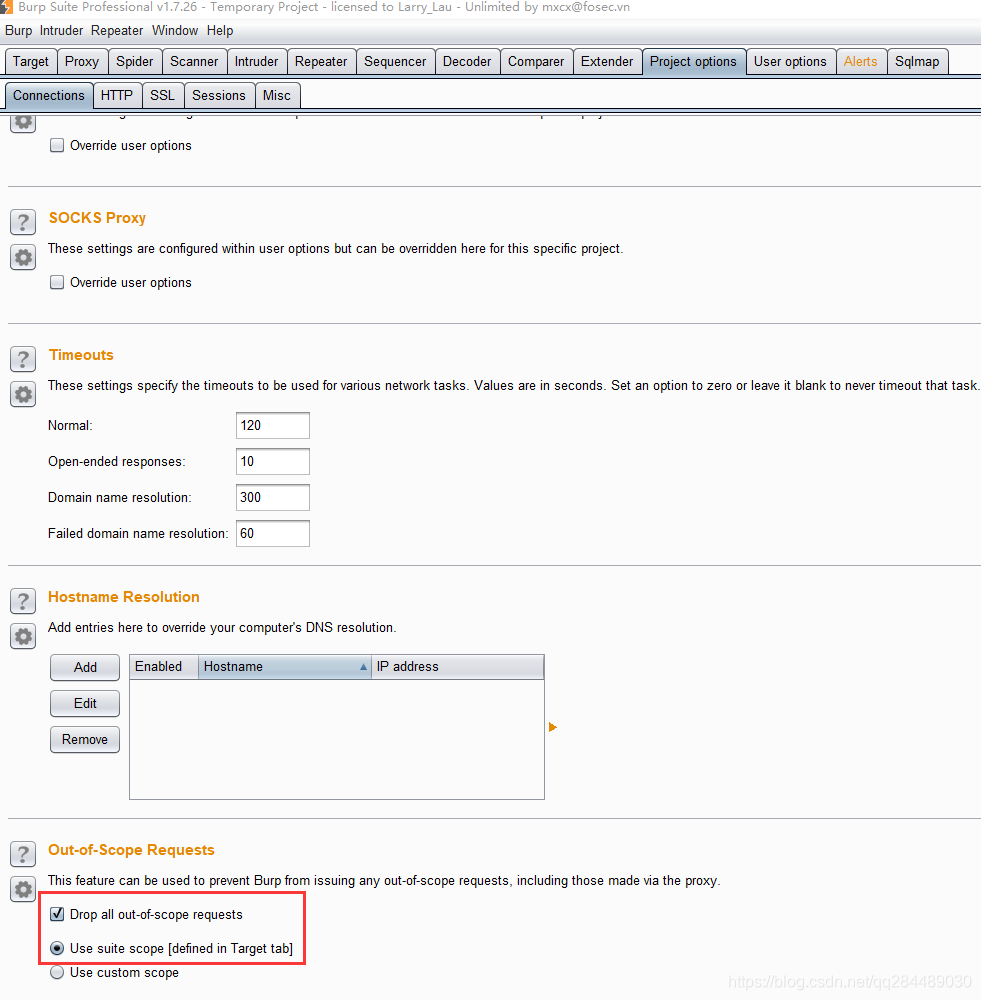Open the Window menu
The image size is (981, 1000).
point(175,31)
